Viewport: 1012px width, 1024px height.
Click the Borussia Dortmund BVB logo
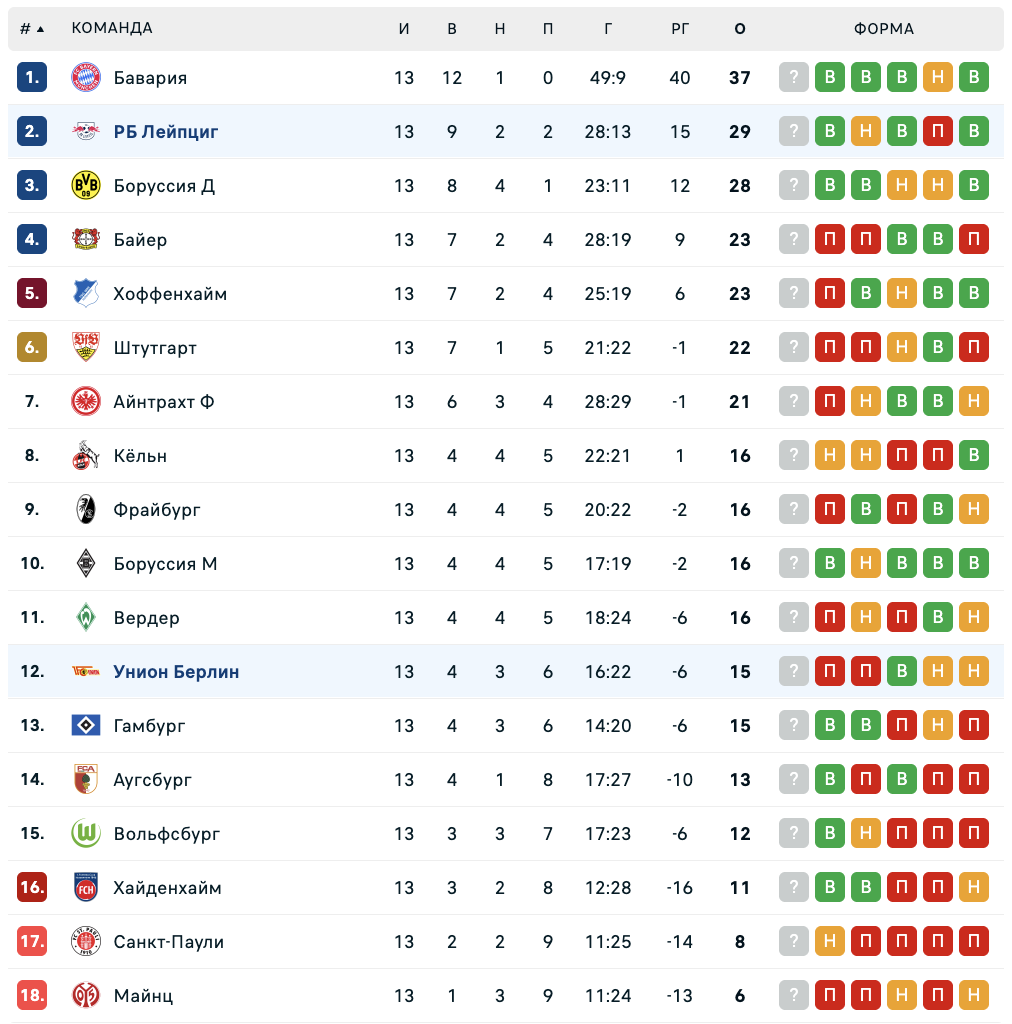[x=86, y=186]
